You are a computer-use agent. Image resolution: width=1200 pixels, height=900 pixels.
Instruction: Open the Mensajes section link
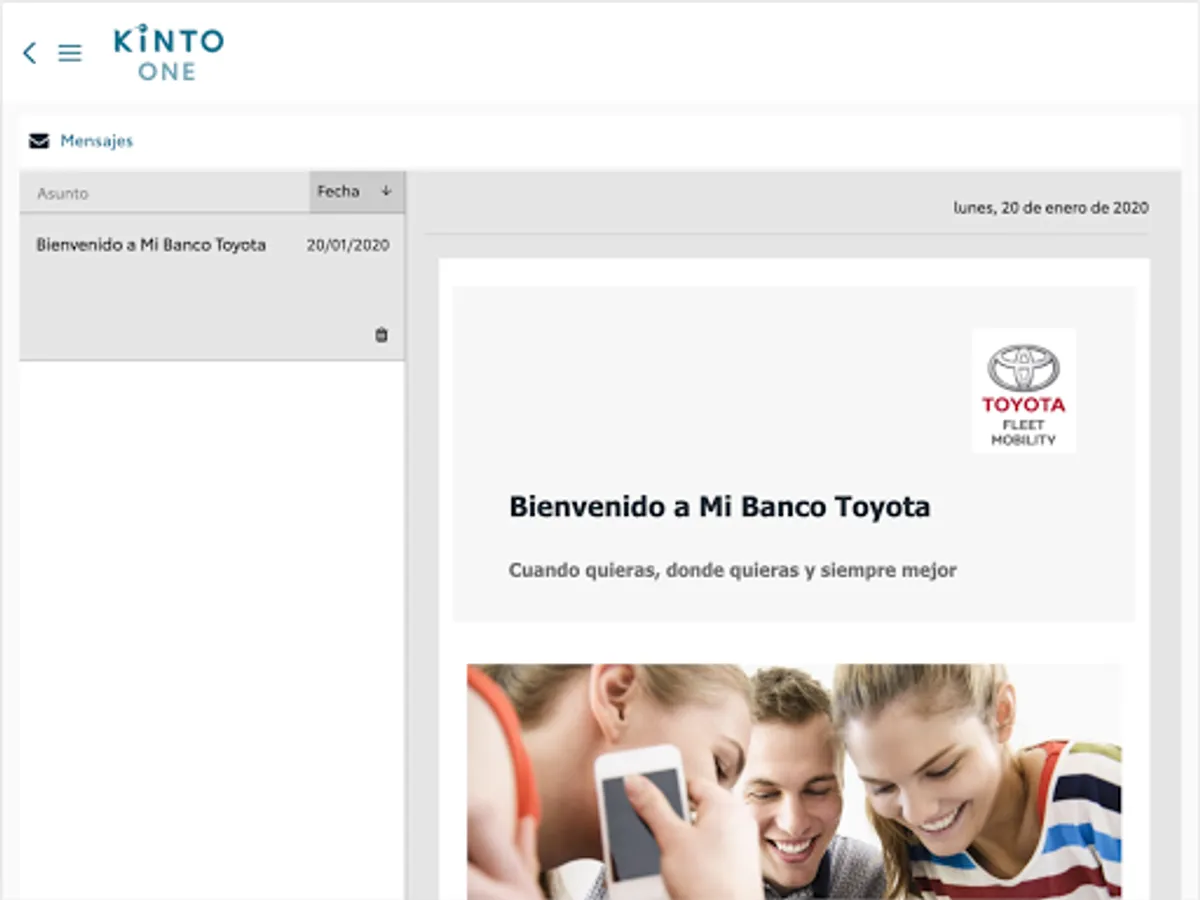(x=96, y=141)
